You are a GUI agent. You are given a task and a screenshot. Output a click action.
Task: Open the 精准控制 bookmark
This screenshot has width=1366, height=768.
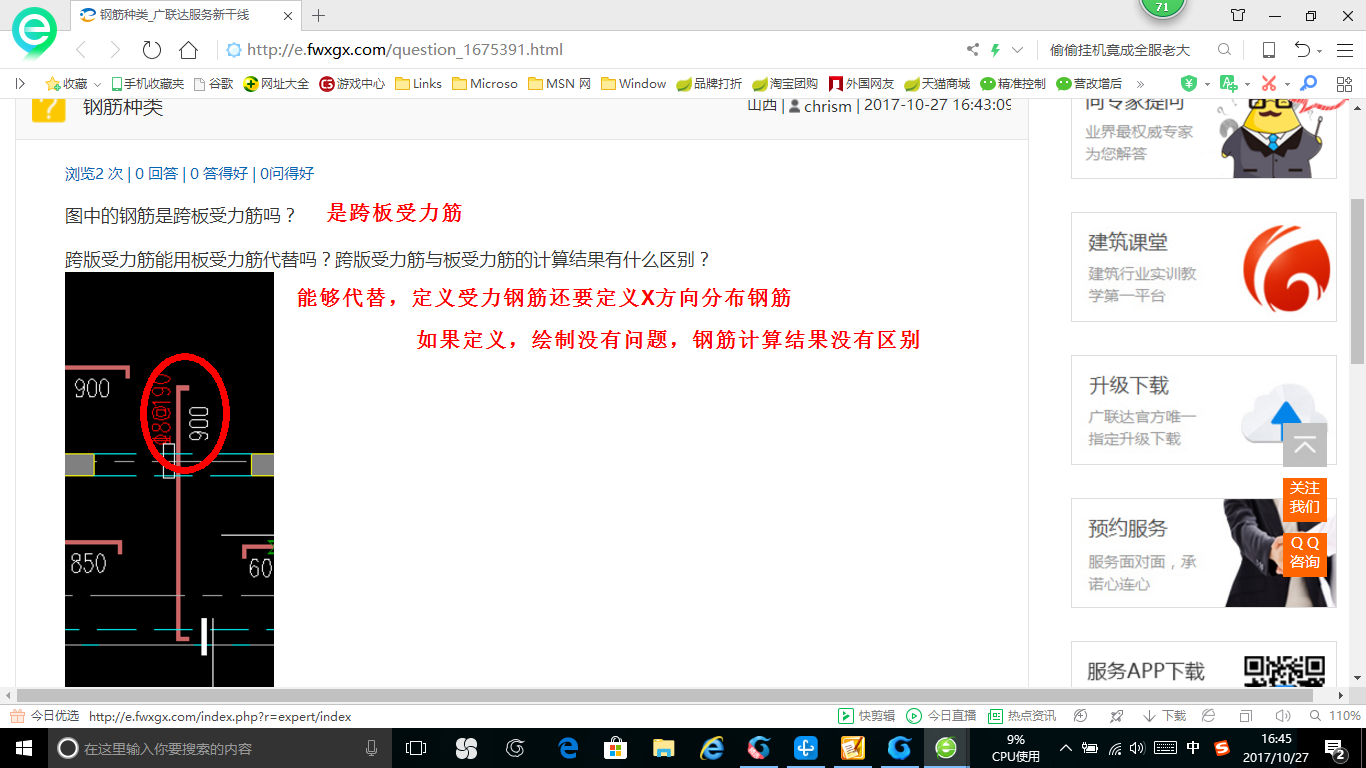(1013, 84)
